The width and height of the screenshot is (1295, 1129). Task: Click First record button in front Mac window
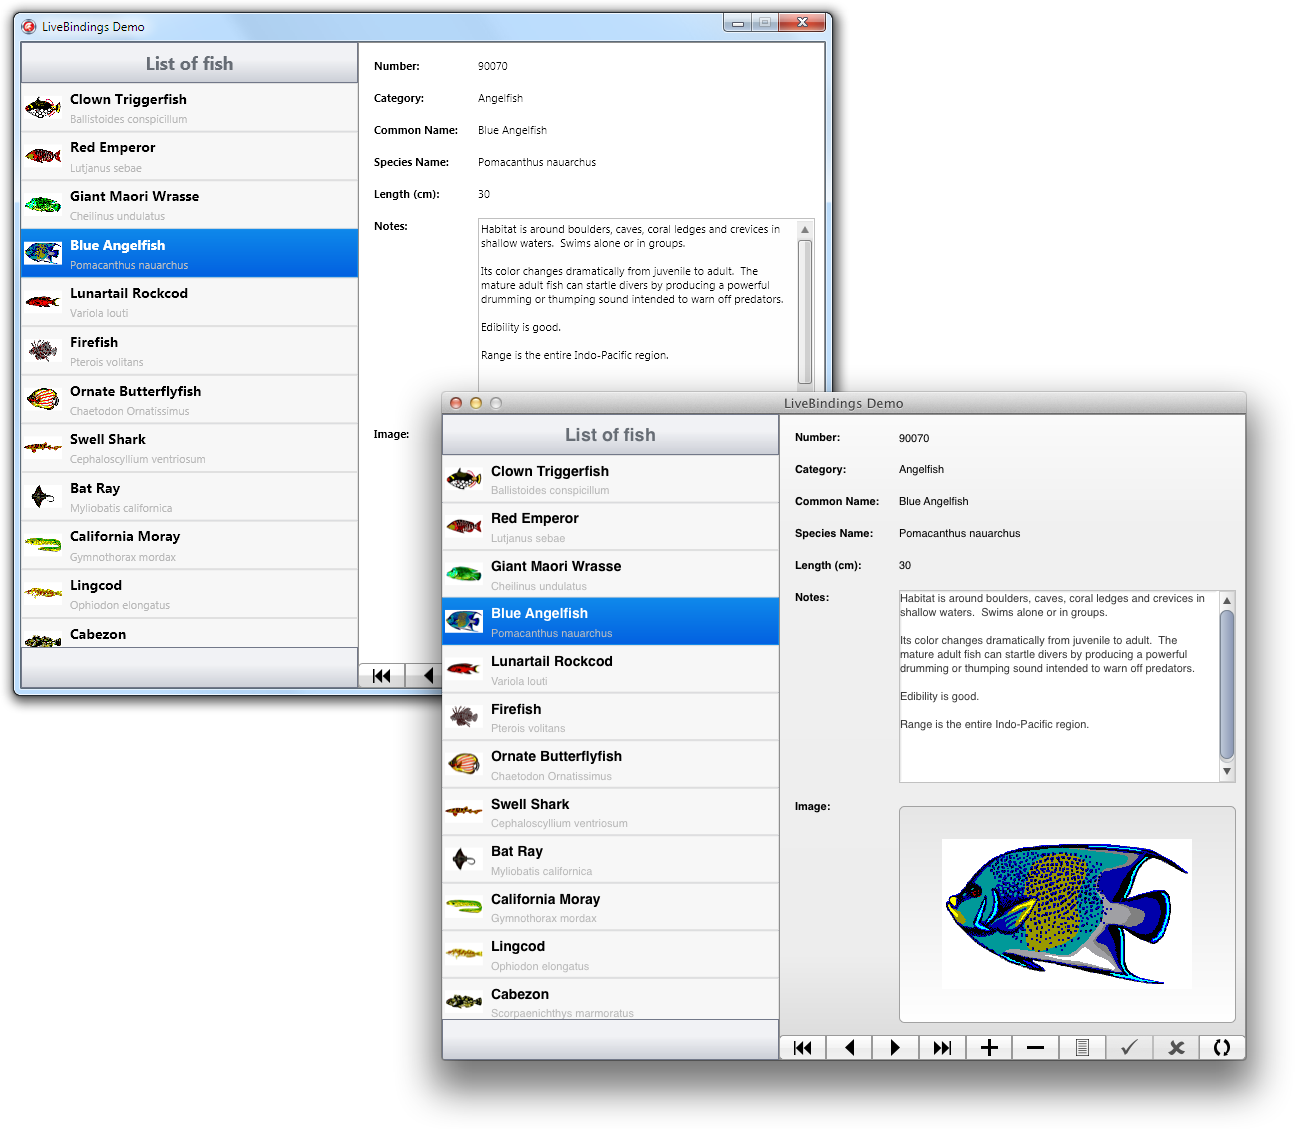coord(802,1047)
